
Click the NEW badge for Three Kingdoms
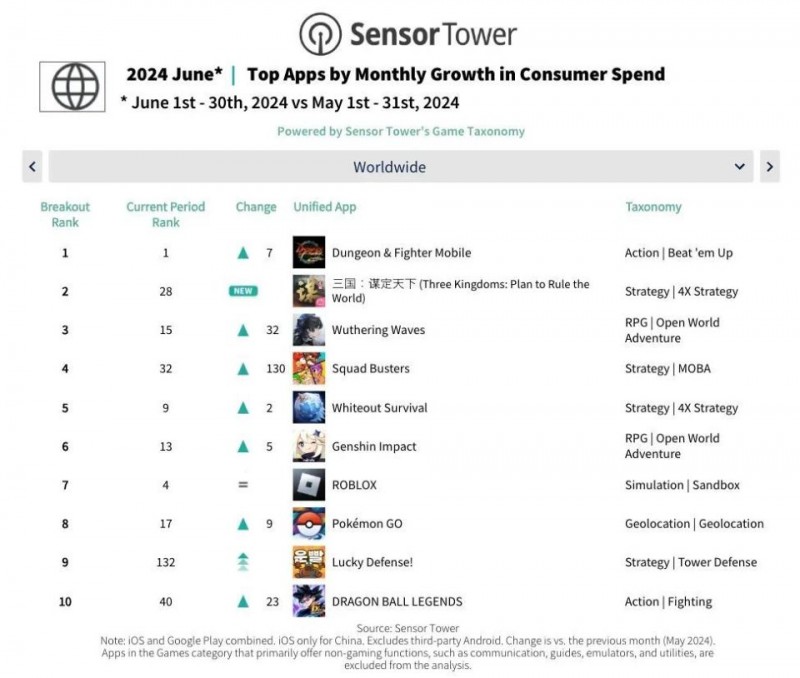click(243, 291)
